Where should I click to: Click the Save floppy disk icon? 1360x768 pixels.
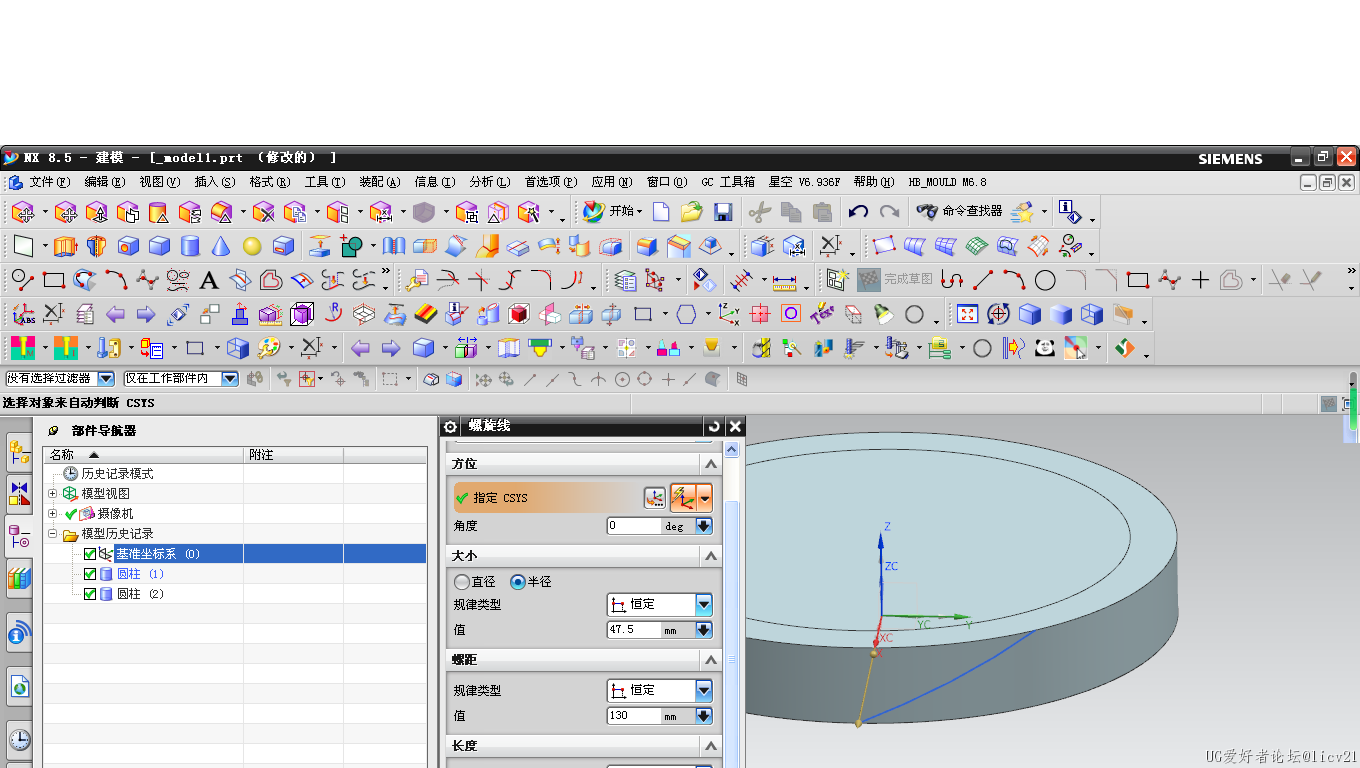pyautogui.click(x=723, y=212)
